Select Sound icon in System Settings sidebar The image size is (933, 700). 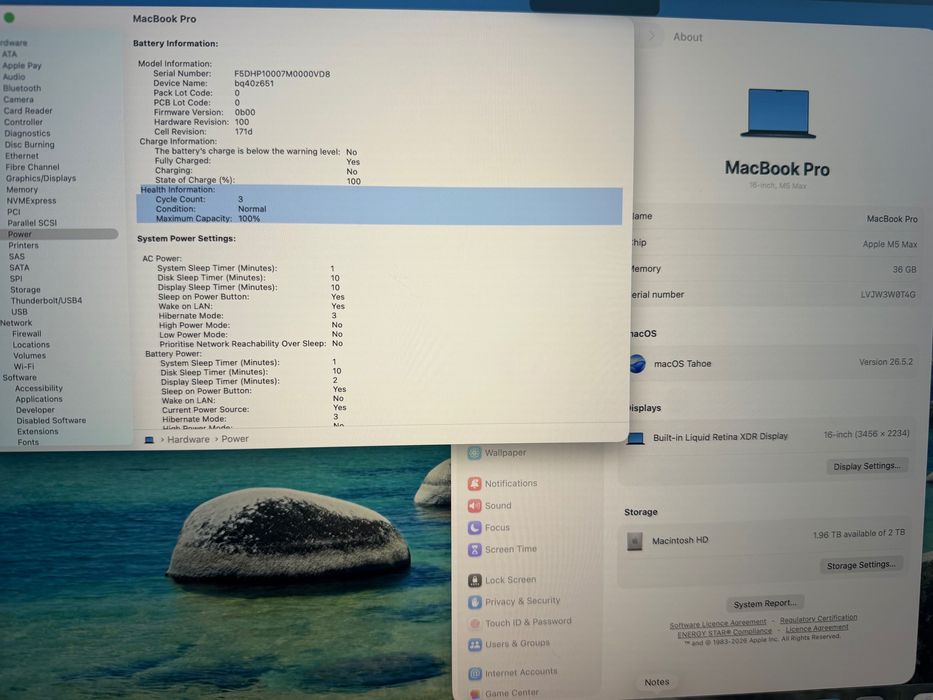(474, 505)
